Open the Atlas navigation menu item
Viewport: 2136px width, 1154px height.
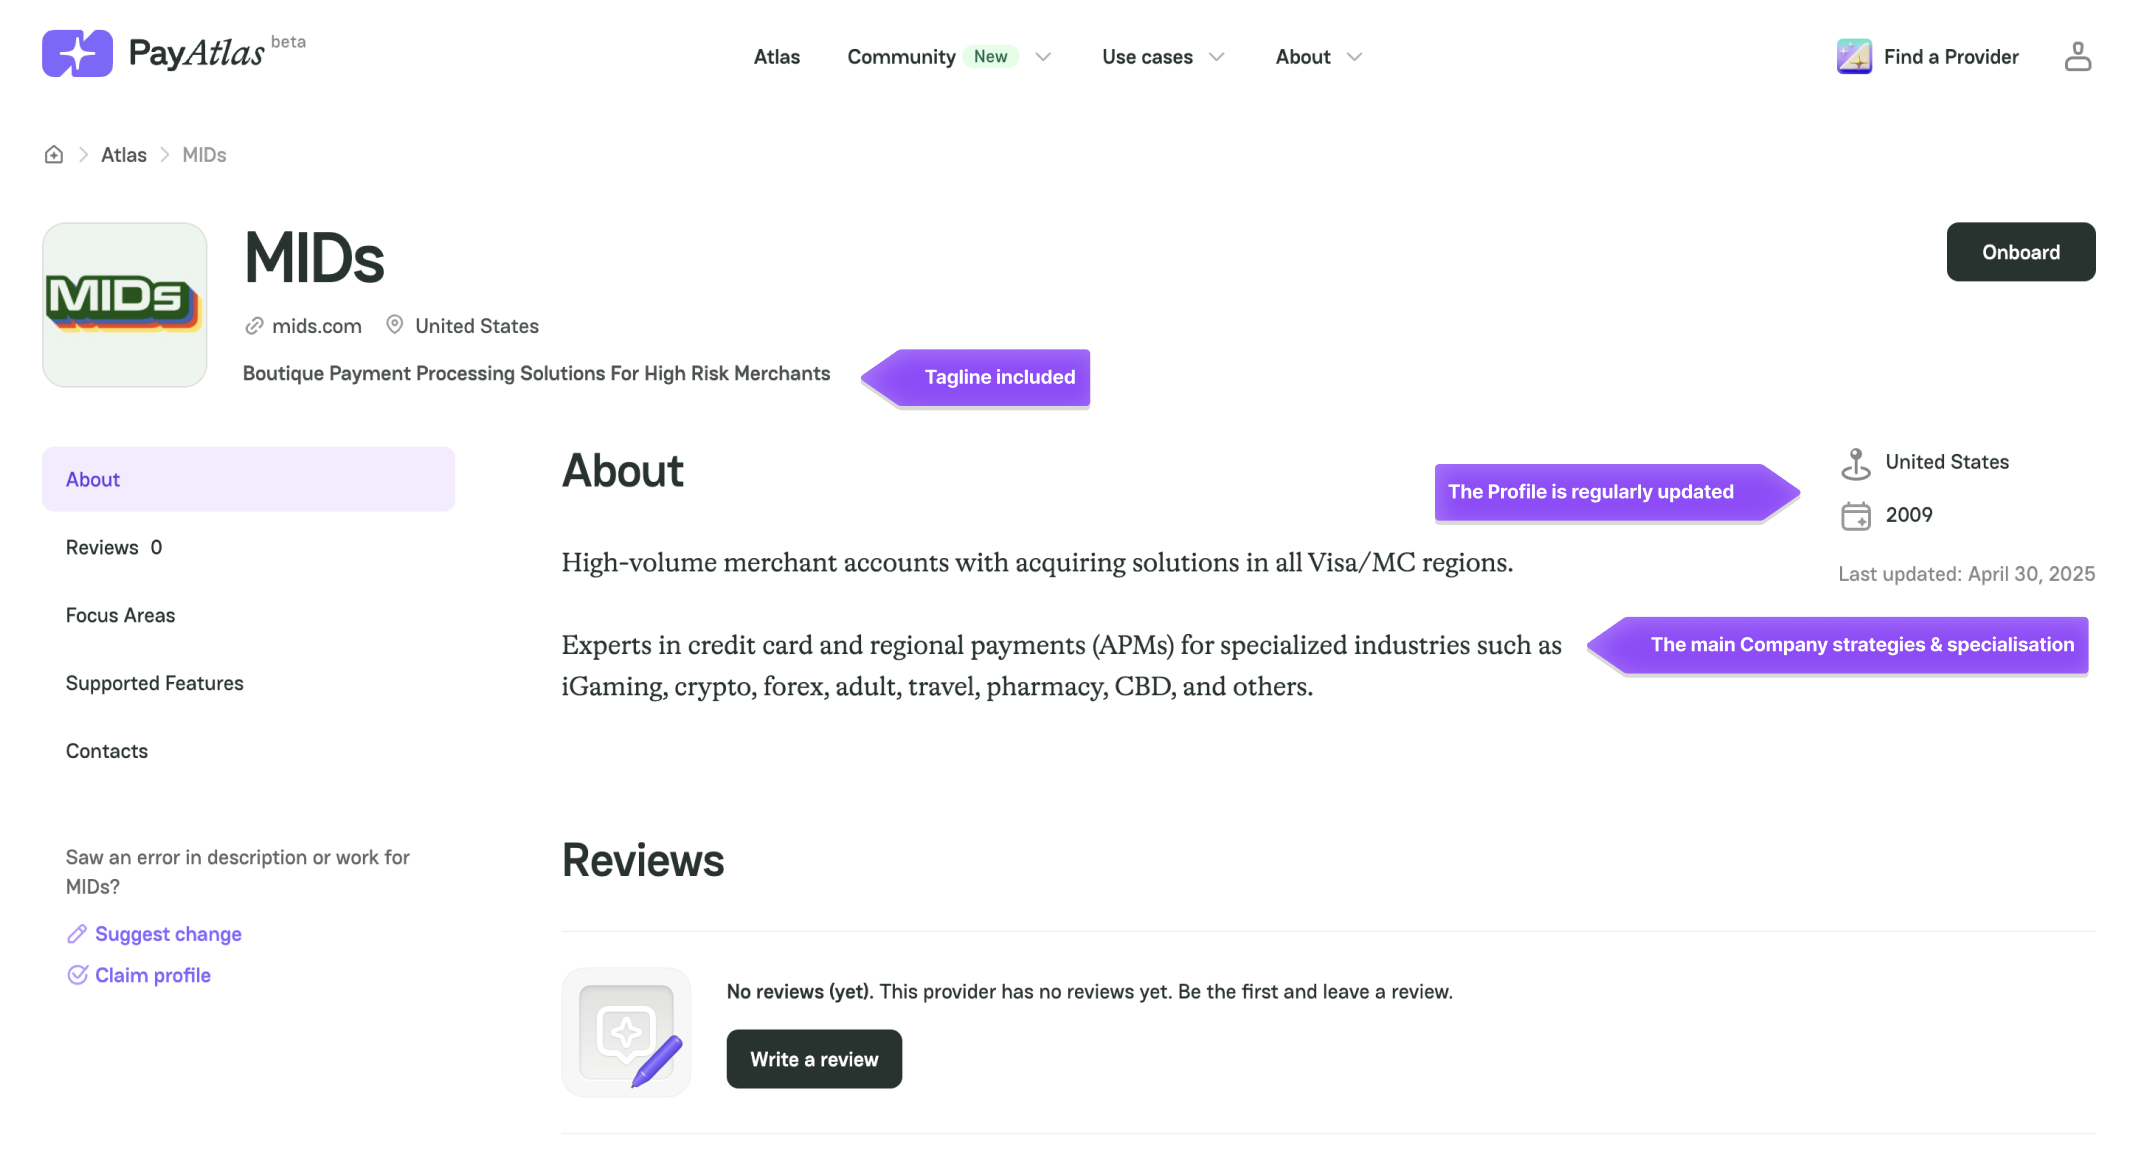click(777, 57)
